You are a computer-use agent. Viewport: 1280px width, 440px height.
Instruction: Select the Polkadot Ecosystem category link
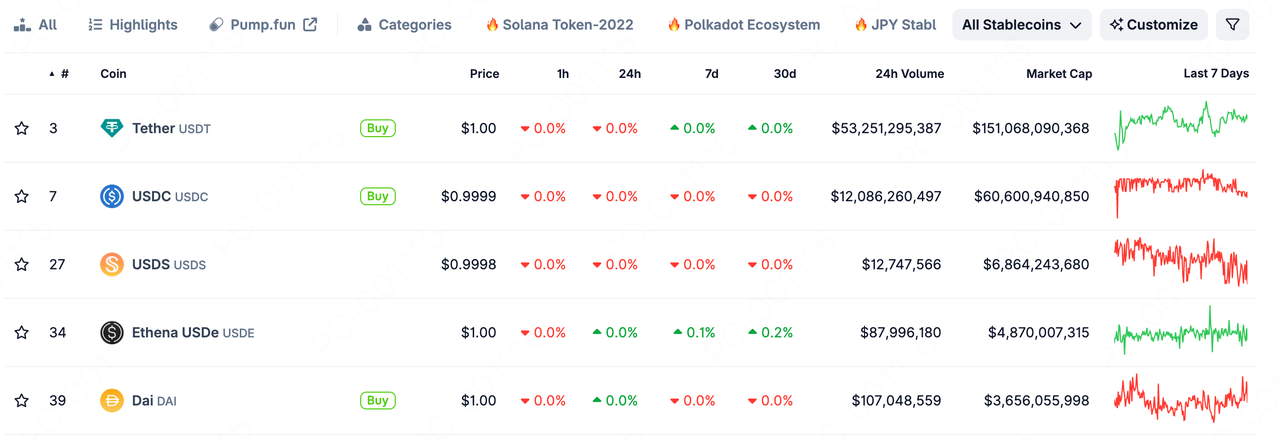pyautogui.click(x=743, y=25)
